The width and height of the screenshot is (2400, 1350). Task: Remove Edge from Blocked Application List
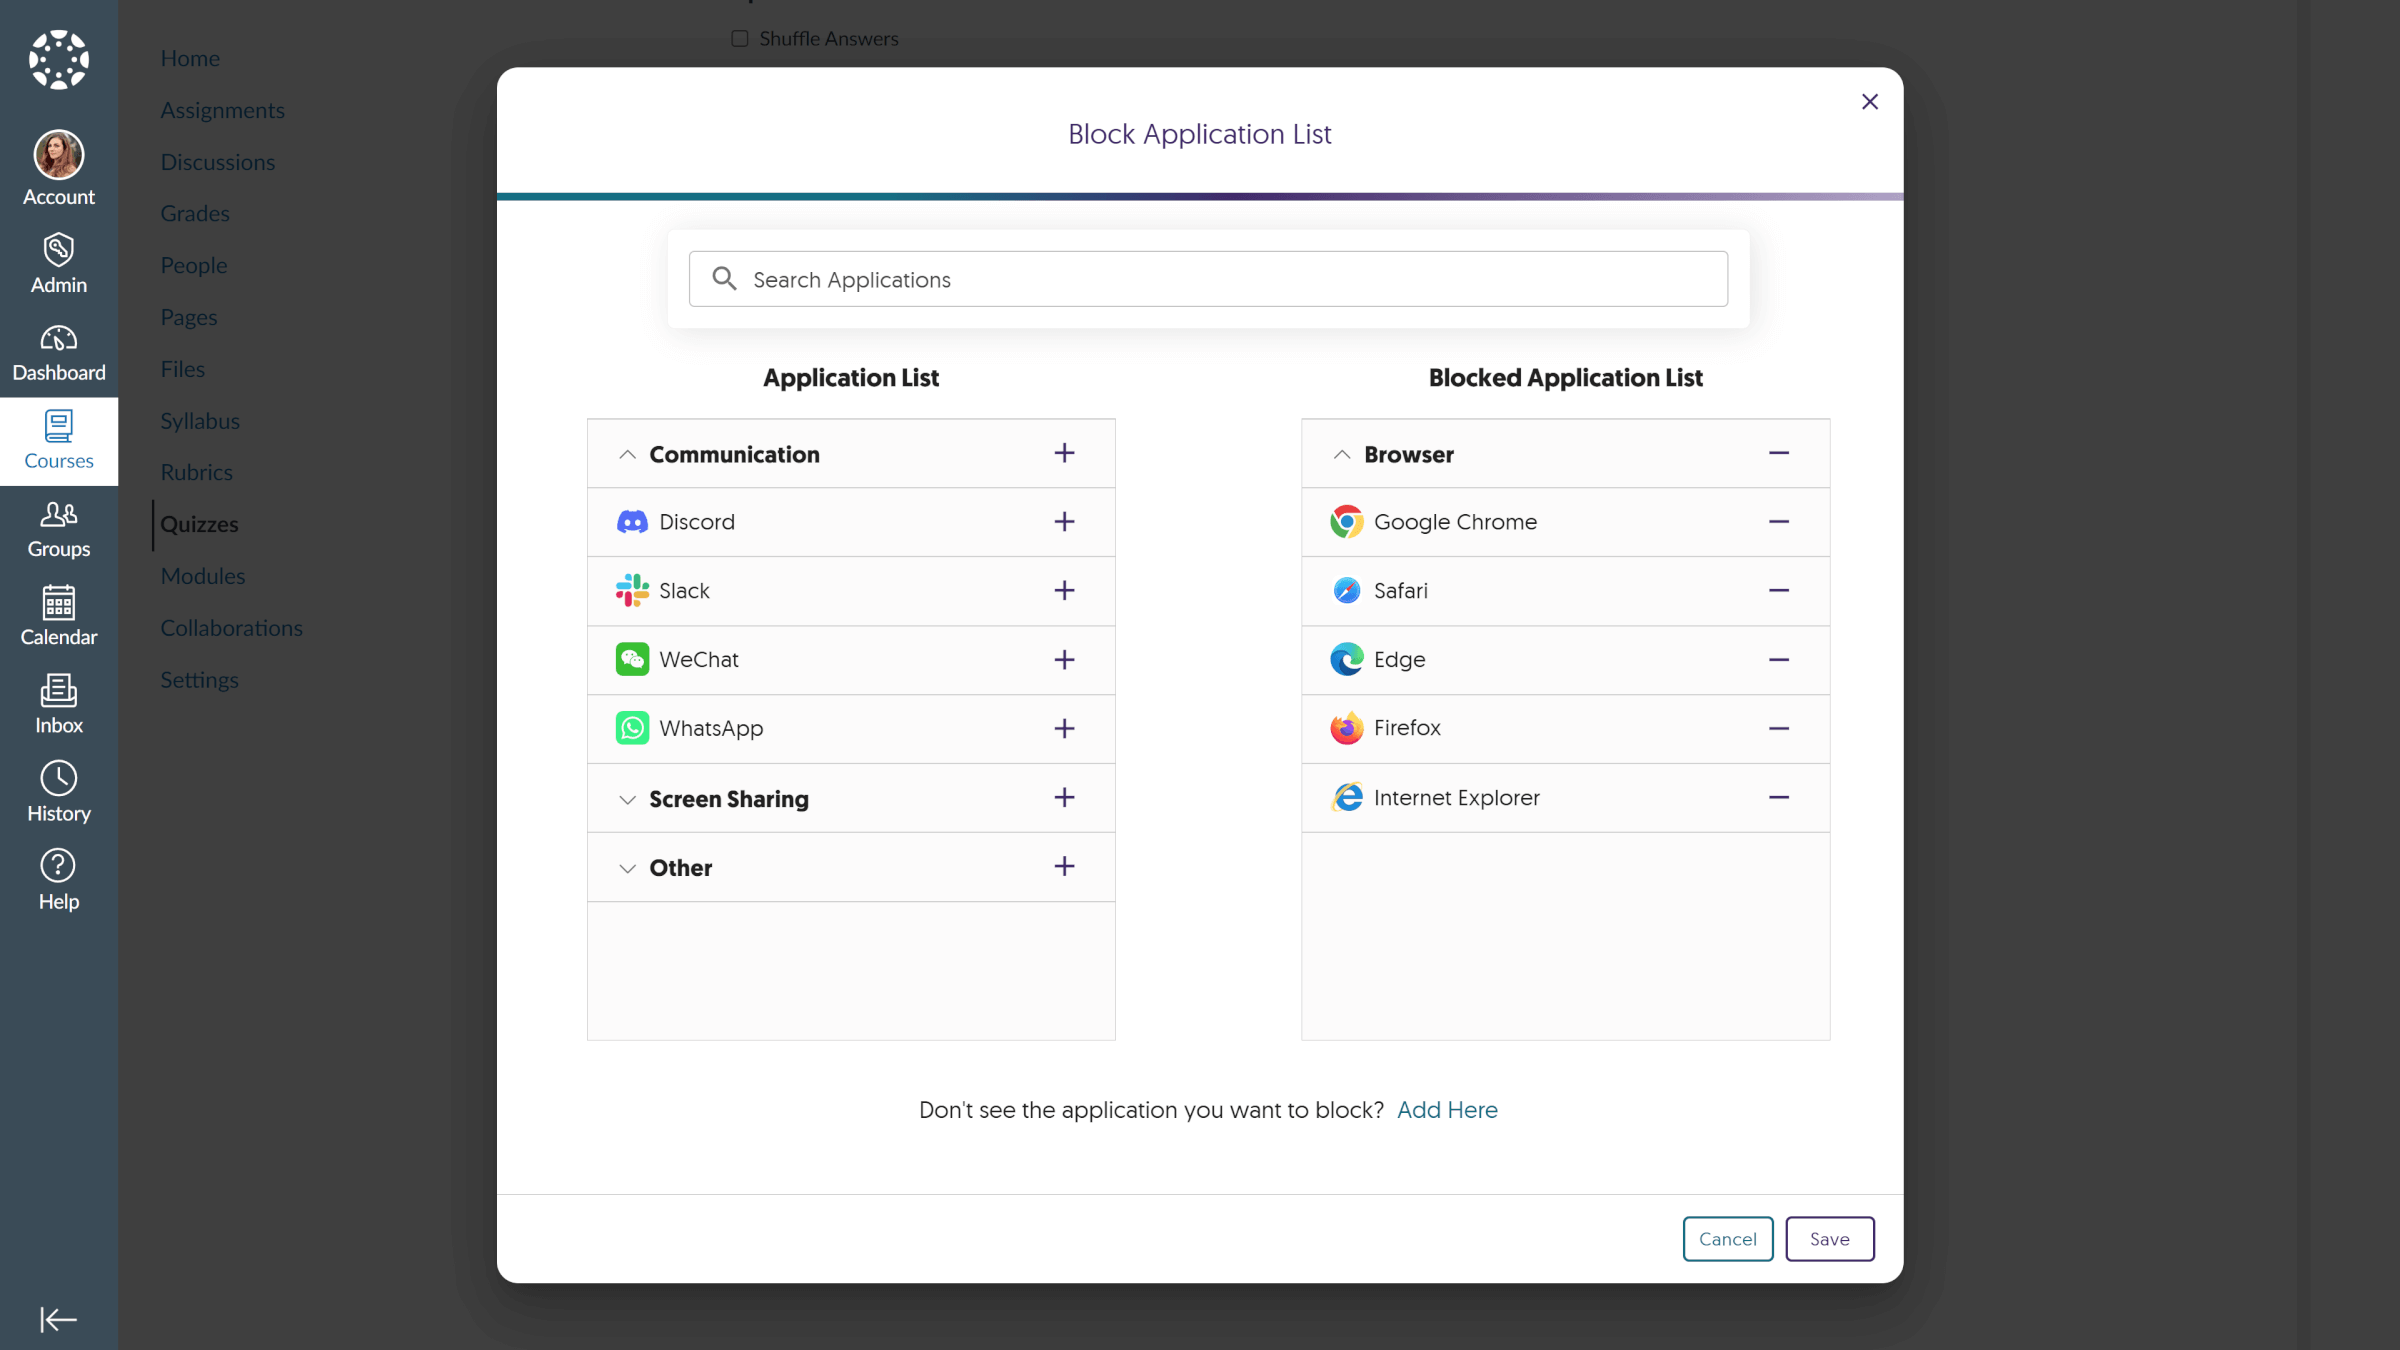[1779, 659]
